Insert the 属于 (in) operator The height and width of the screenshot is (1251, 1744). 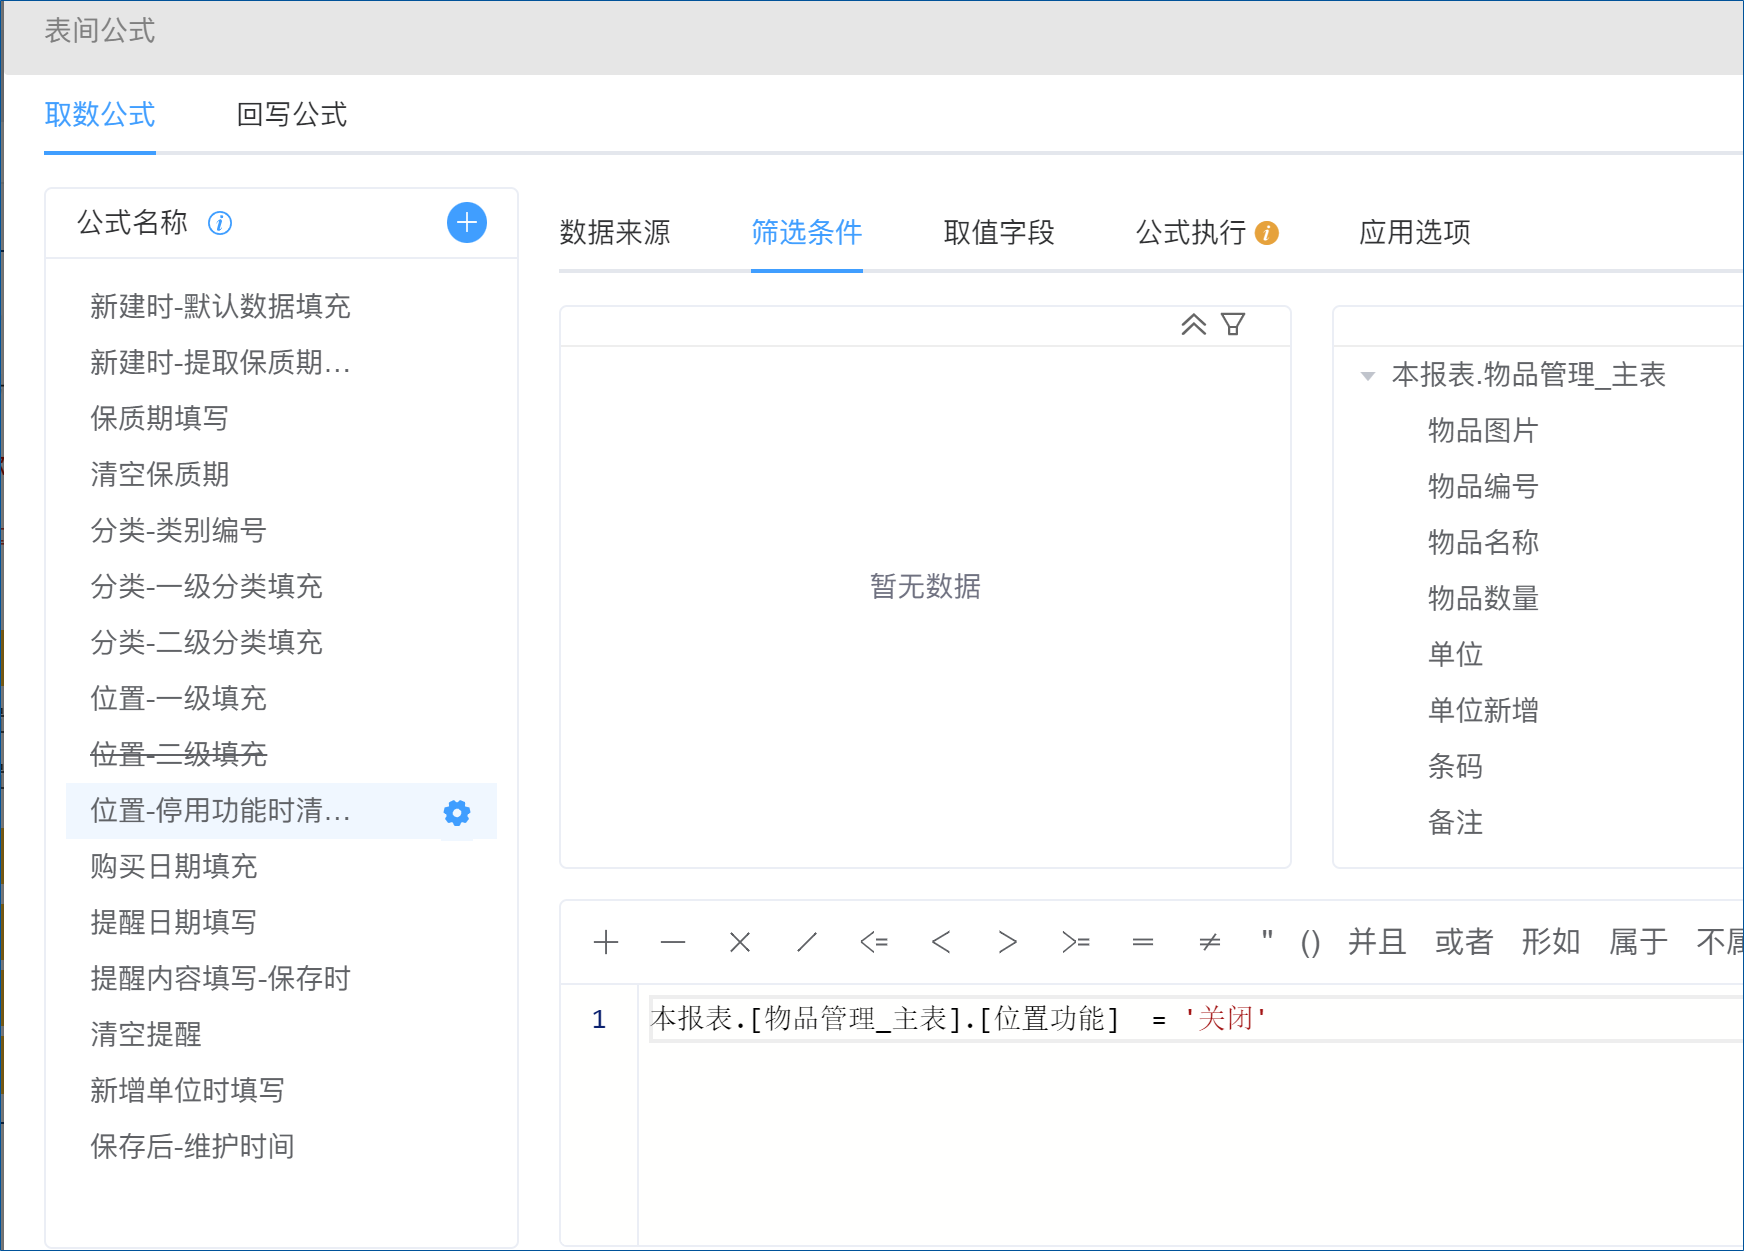coord(1638,941)
